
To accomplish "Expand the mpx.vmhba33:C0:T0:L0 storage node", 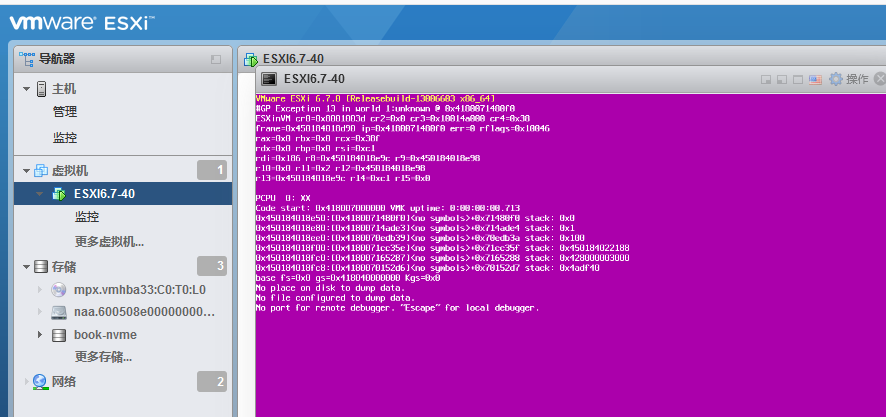I will coord(40,290).
